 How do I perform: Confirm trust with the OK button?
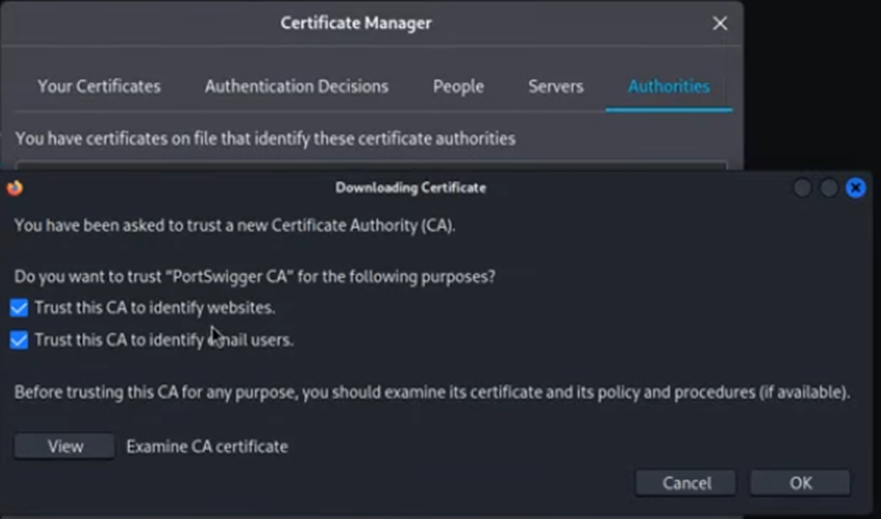(x=800, y=483)
